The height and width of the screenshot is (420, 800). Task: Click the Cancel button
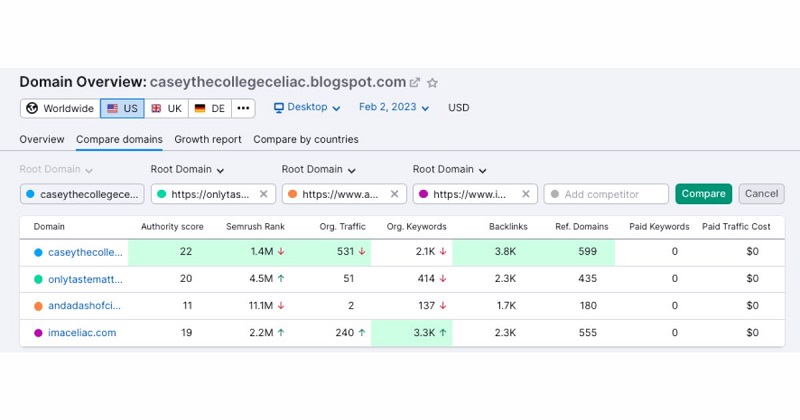(x=761, y=194)
